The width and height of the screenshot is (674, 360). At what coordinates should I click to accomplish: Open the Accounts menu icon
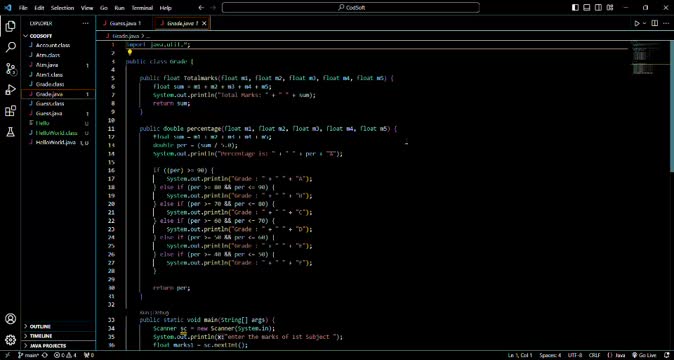[10, 319]
